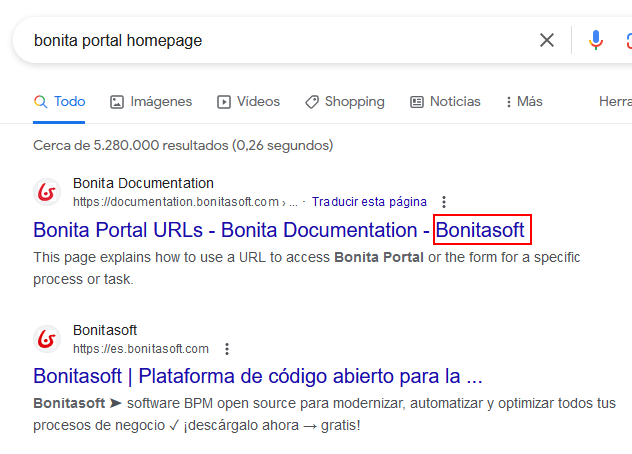Click the 'Bonitasoft' site name above es.bonitasoft.com
The height and width of the screenshot is (454, 632).
(105, 330)
